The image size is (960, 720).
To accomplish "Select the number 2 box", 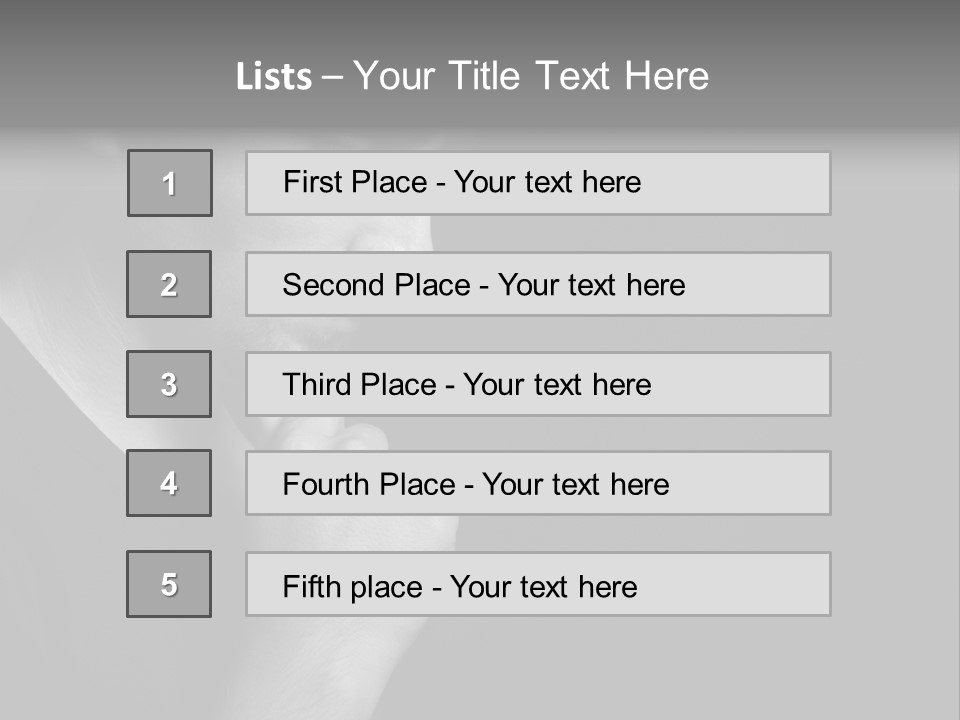I will click(x=169, y=284).
